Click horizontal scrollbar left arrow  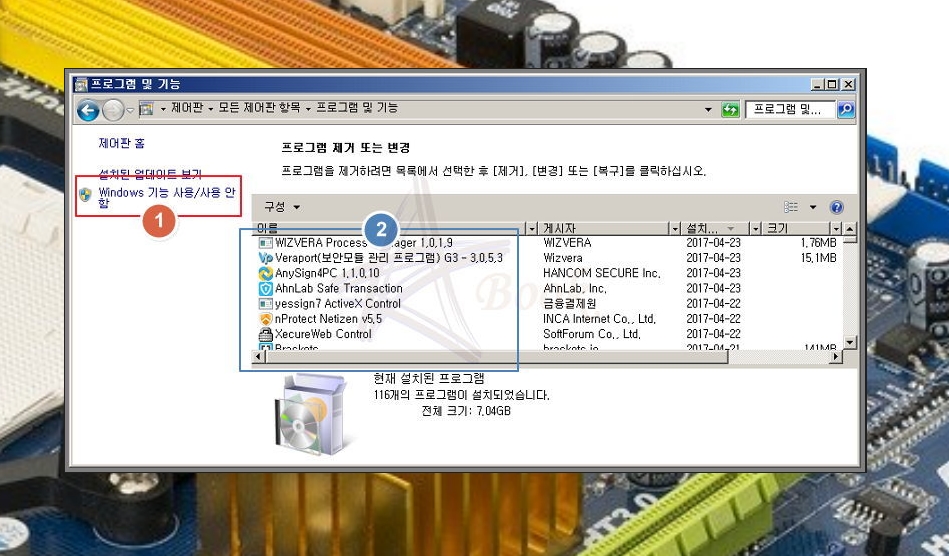(258, 356)
